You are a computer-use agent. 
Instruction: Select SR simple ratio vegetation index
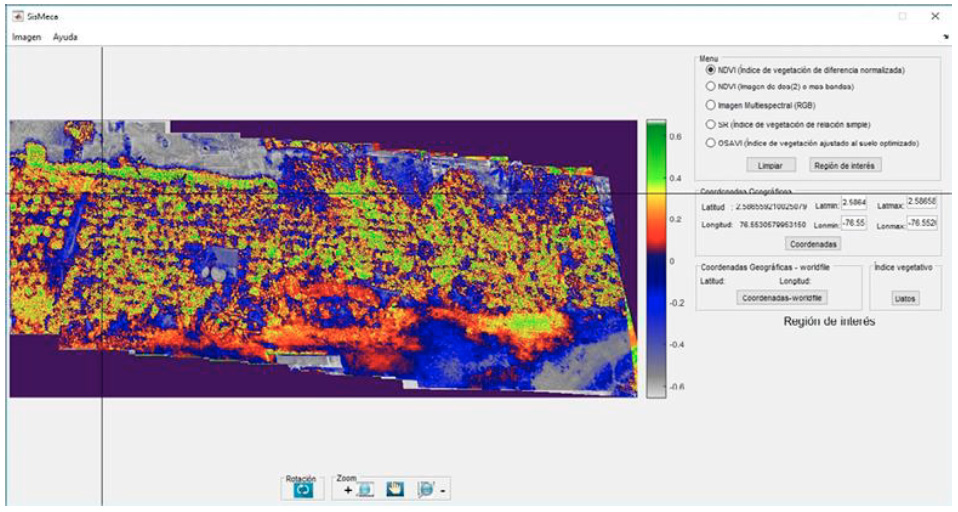click(711, 124)
